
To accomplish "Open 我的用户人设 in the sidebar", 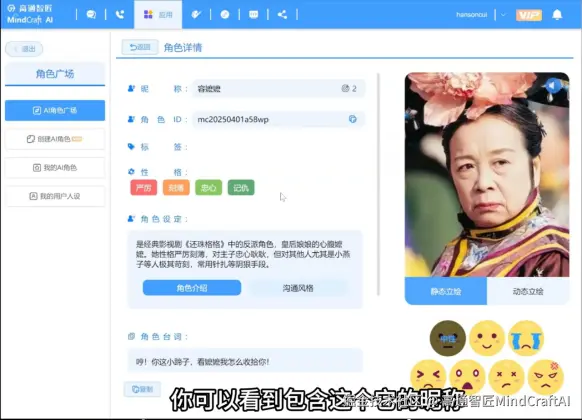I will 55,196.
